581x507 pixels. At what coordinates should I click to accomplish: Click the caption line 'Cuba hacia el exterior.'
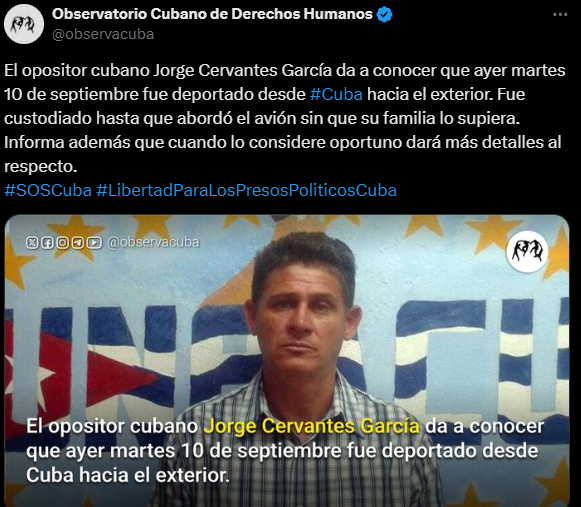click(x=127, y=475)
